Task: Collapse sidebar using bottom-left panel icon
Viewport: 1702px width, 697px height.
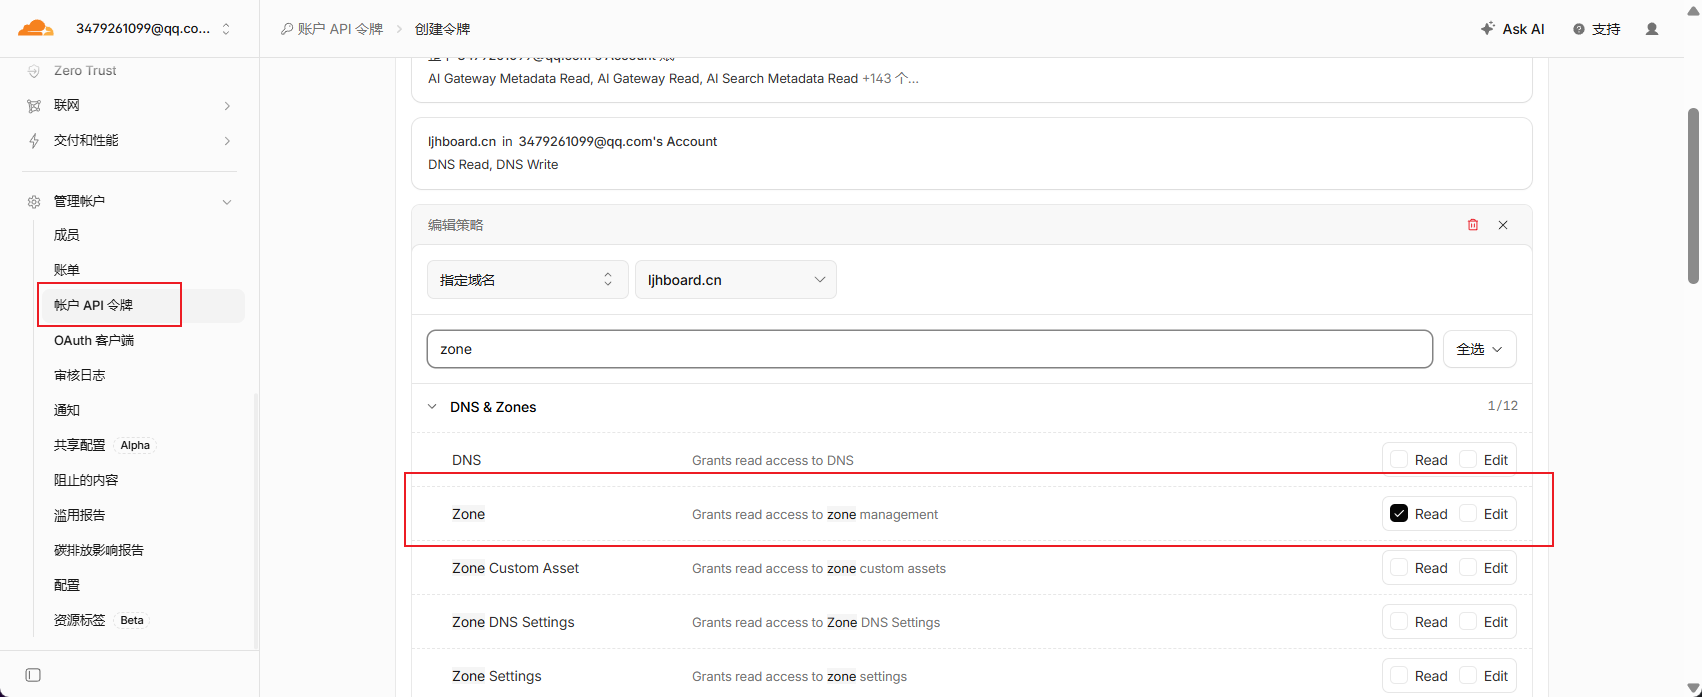Action: click(x=33, y=675)
